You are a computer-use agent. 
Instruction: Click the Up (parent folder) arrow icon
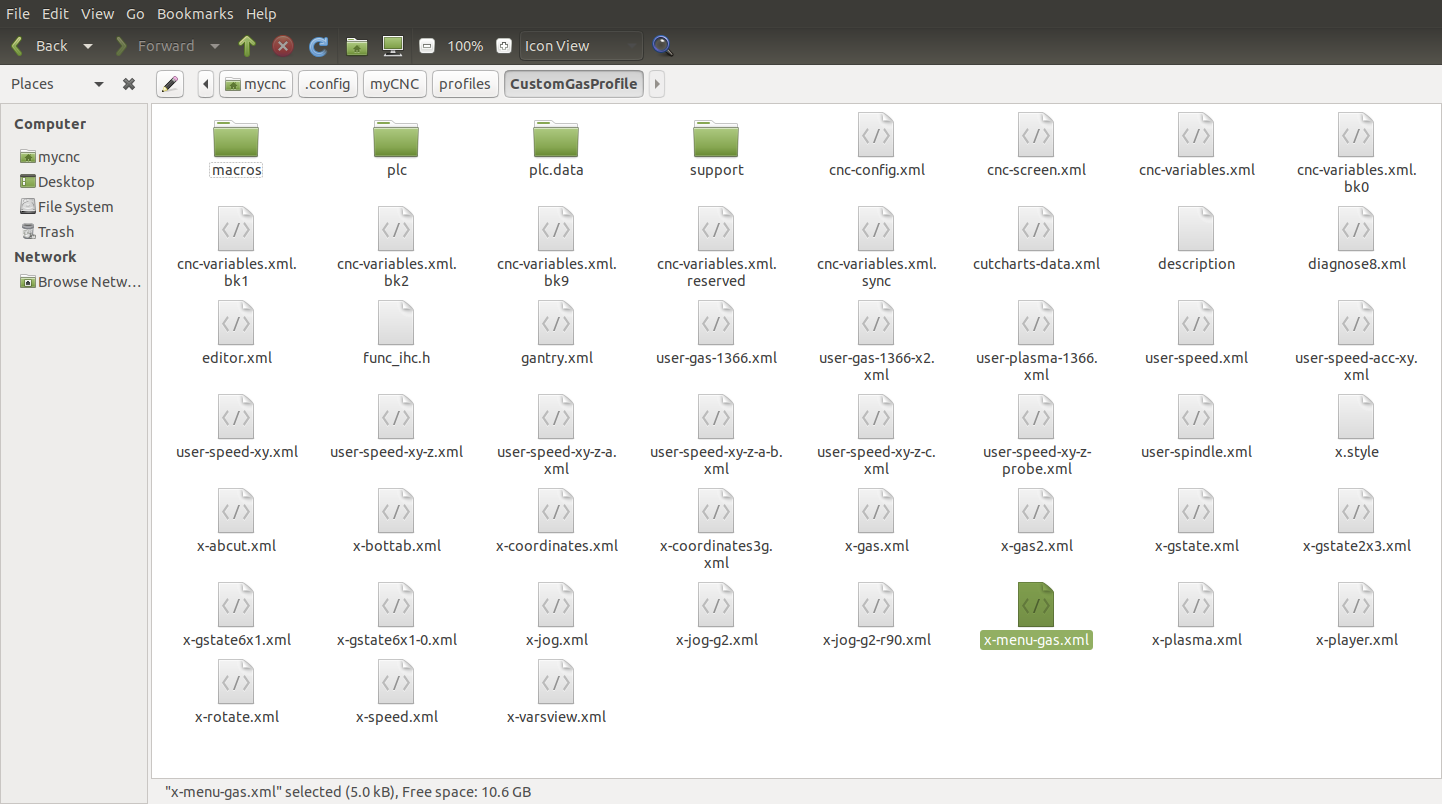[x=247, y=46]
